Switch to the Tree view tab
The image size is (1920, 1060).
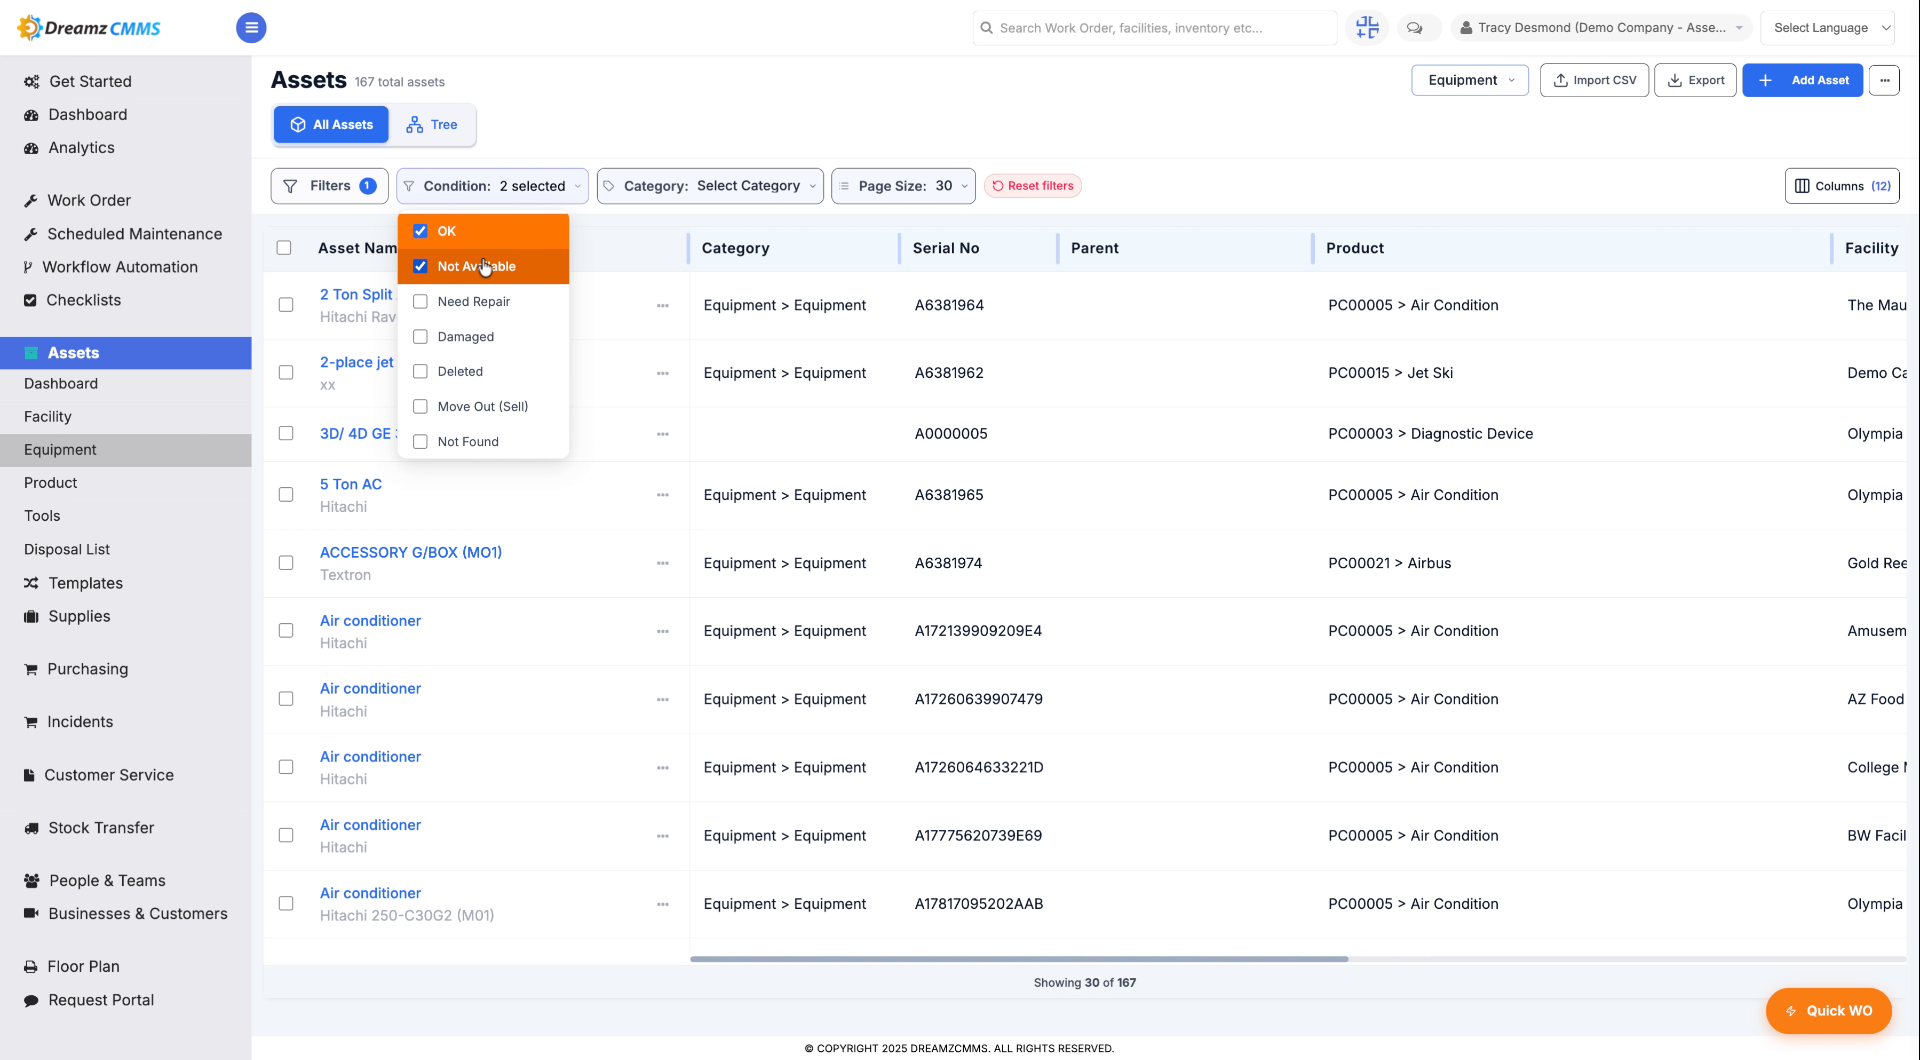point(432,125)
